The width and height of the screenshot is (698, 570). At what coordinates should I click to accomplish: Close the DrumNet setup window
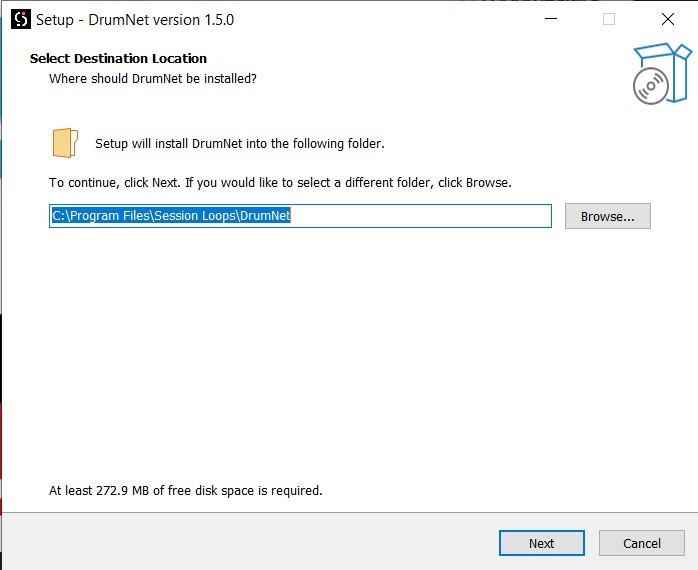668,19
